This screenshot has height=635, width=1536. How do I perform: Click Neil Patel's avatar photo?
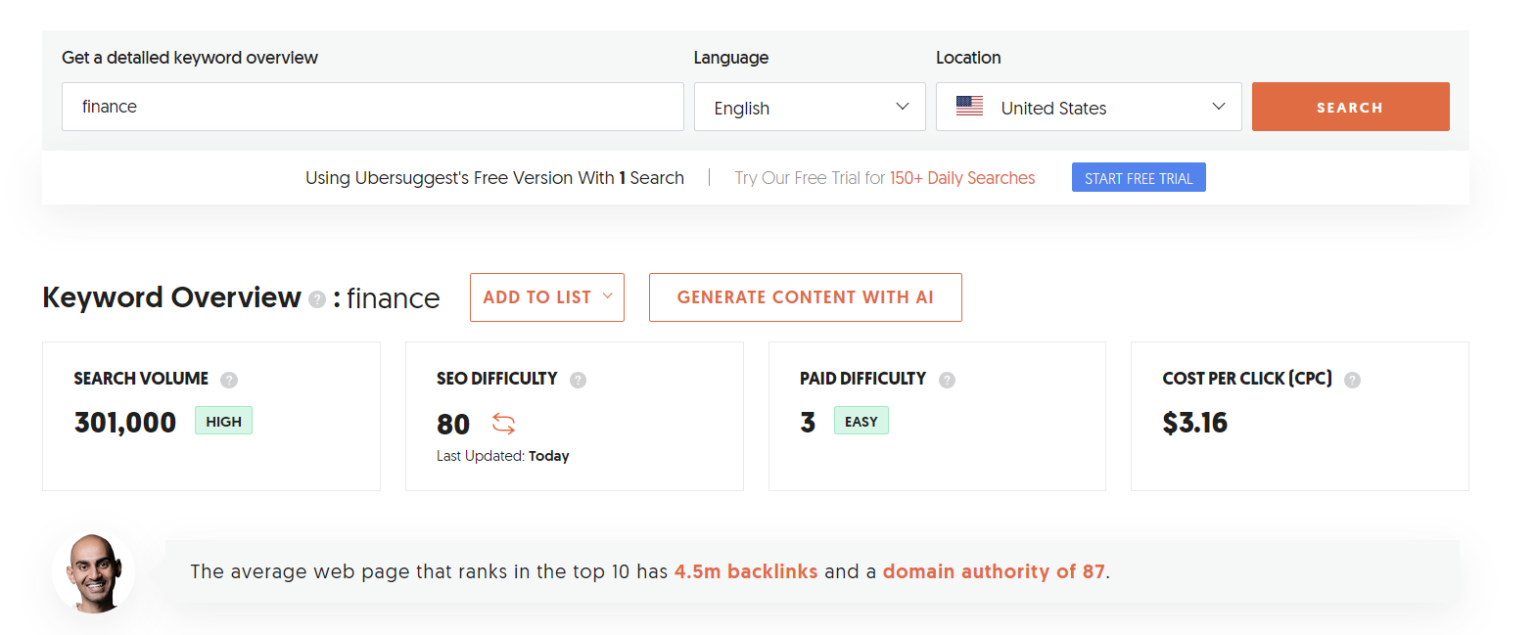pyautogui.click(x=93, y=571)
